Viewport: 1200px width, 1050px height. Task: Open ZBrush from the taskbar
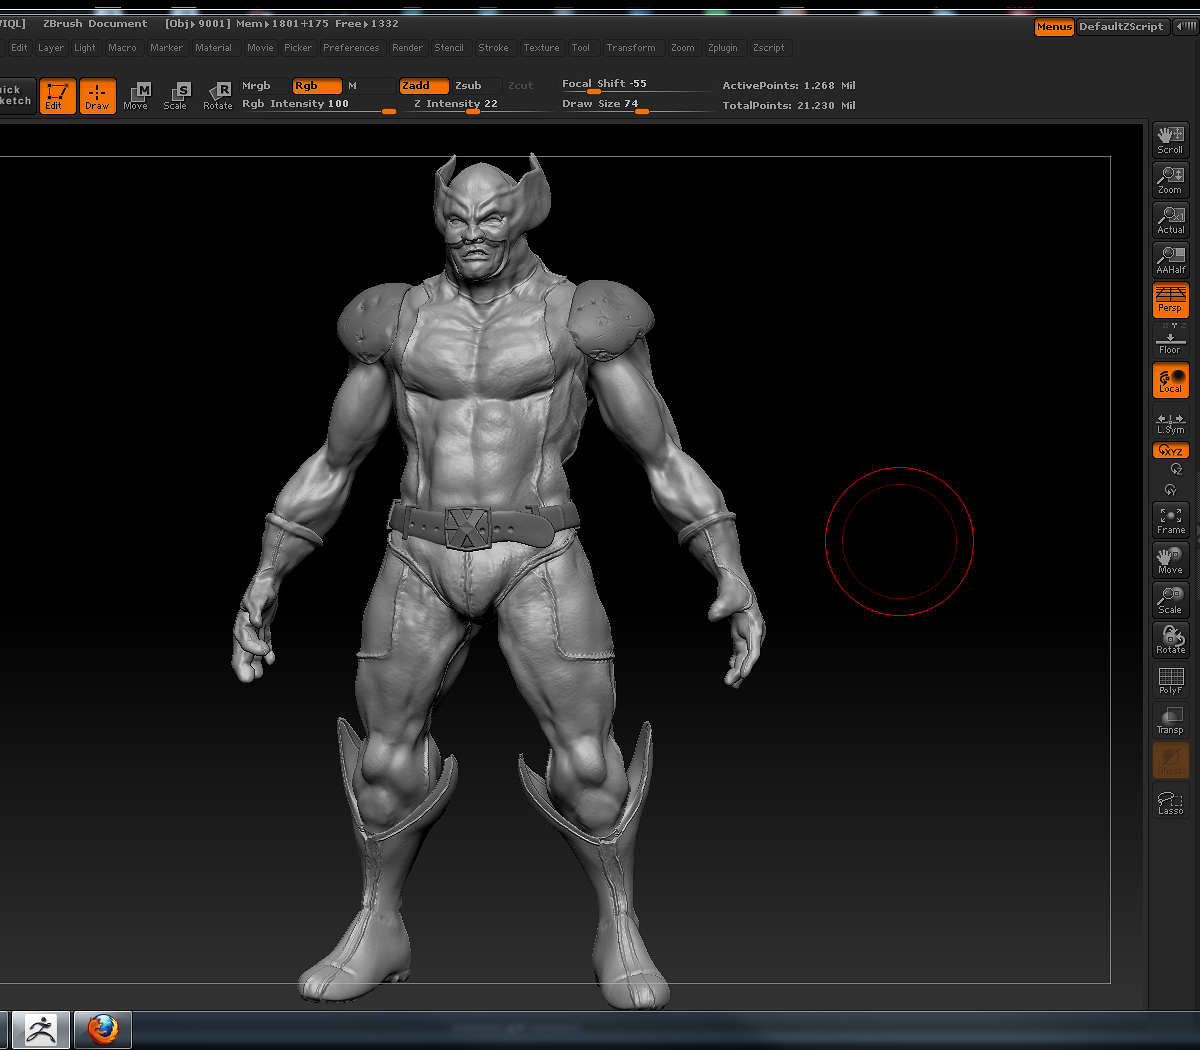(x=41, y=1029)
